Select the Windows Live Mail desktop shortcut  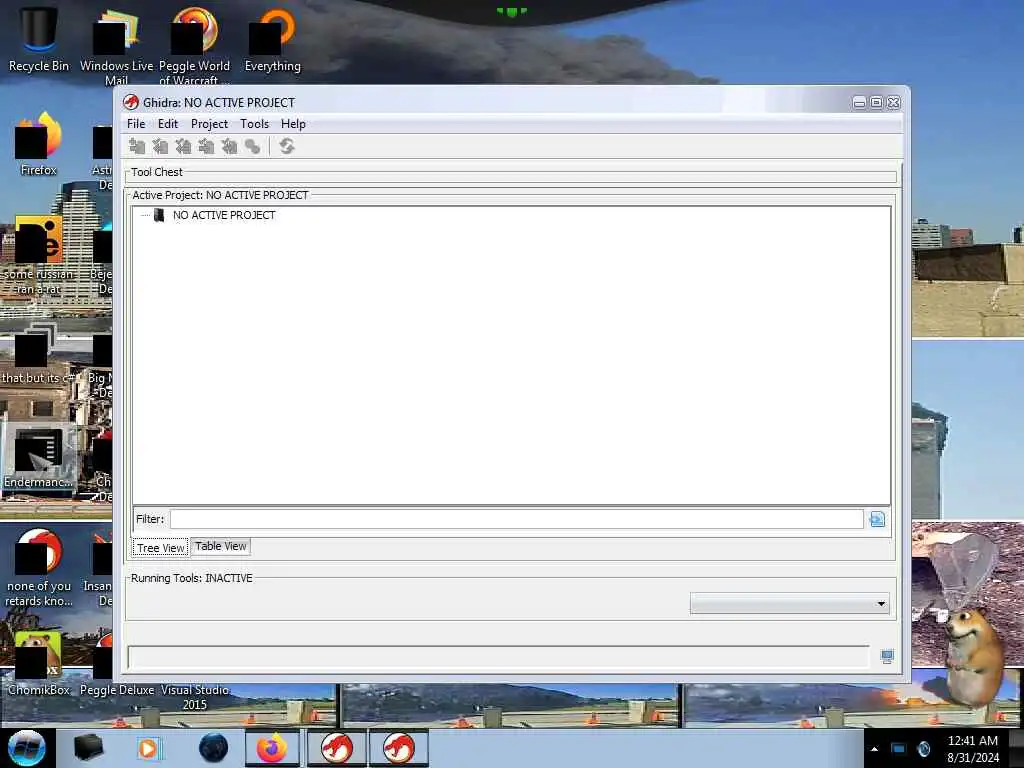pyautogui.click(x=116, y=46)
